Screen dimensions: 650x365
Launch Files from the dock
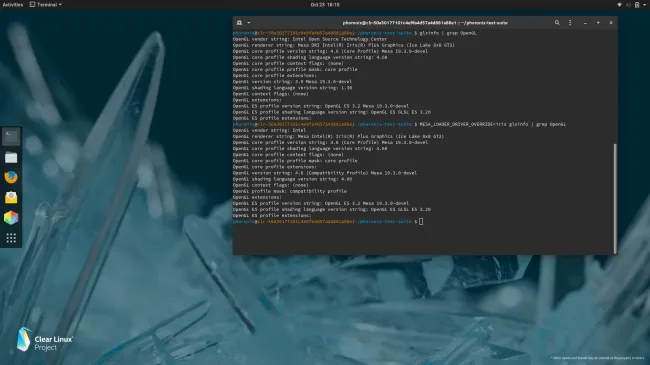(x=11, y=157)
